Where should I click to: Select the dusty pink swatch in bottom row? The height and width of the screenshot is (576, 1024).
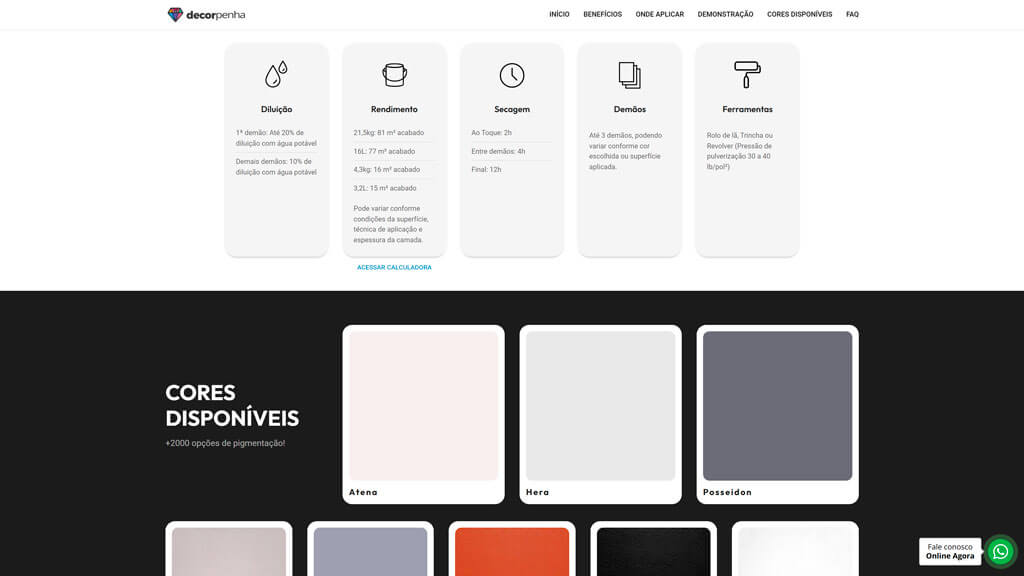229,551
